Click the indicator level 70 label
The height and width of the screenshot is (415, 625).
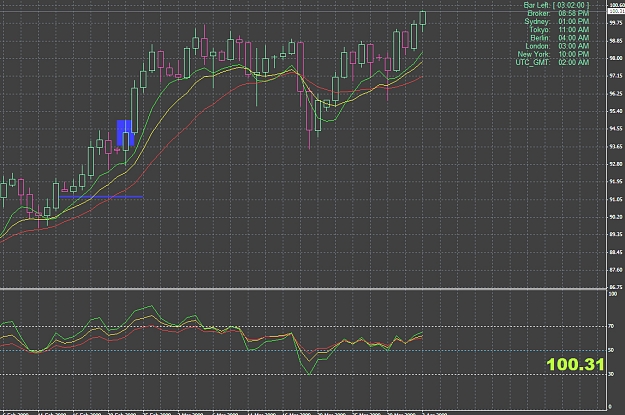click(x=611, y=326)
